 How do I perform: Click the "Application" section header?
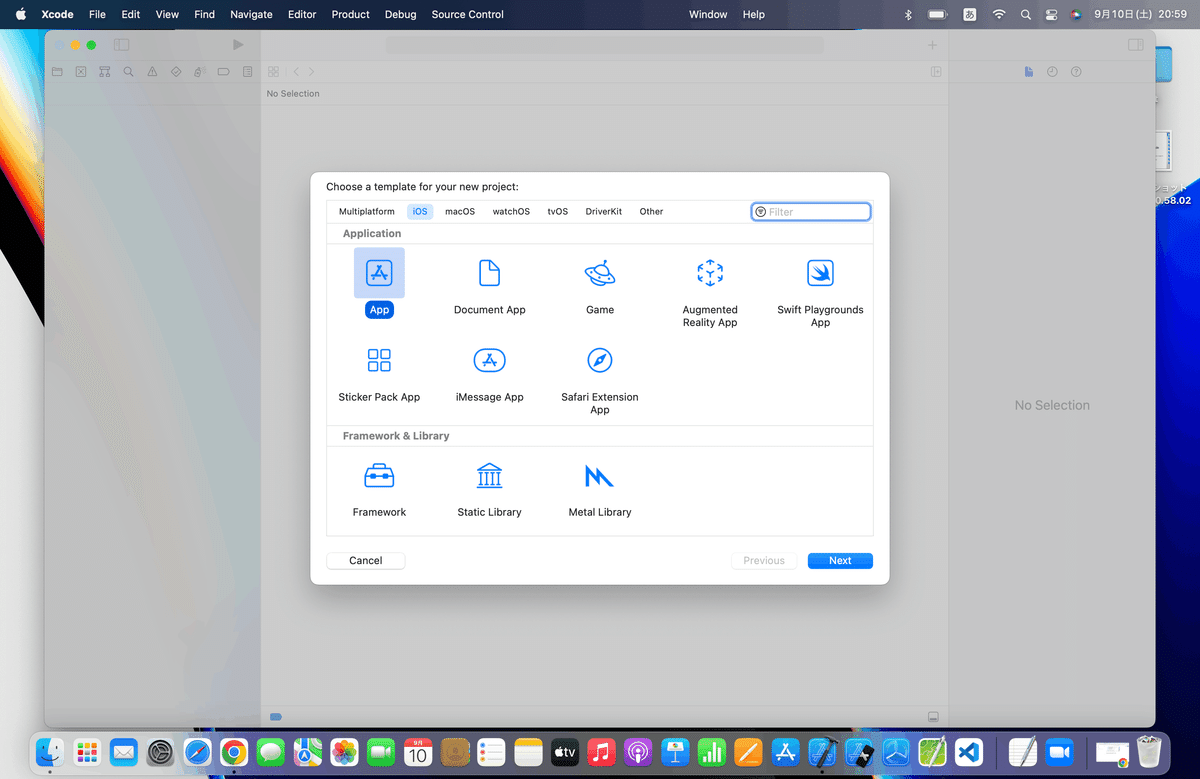tap(372, 233)
